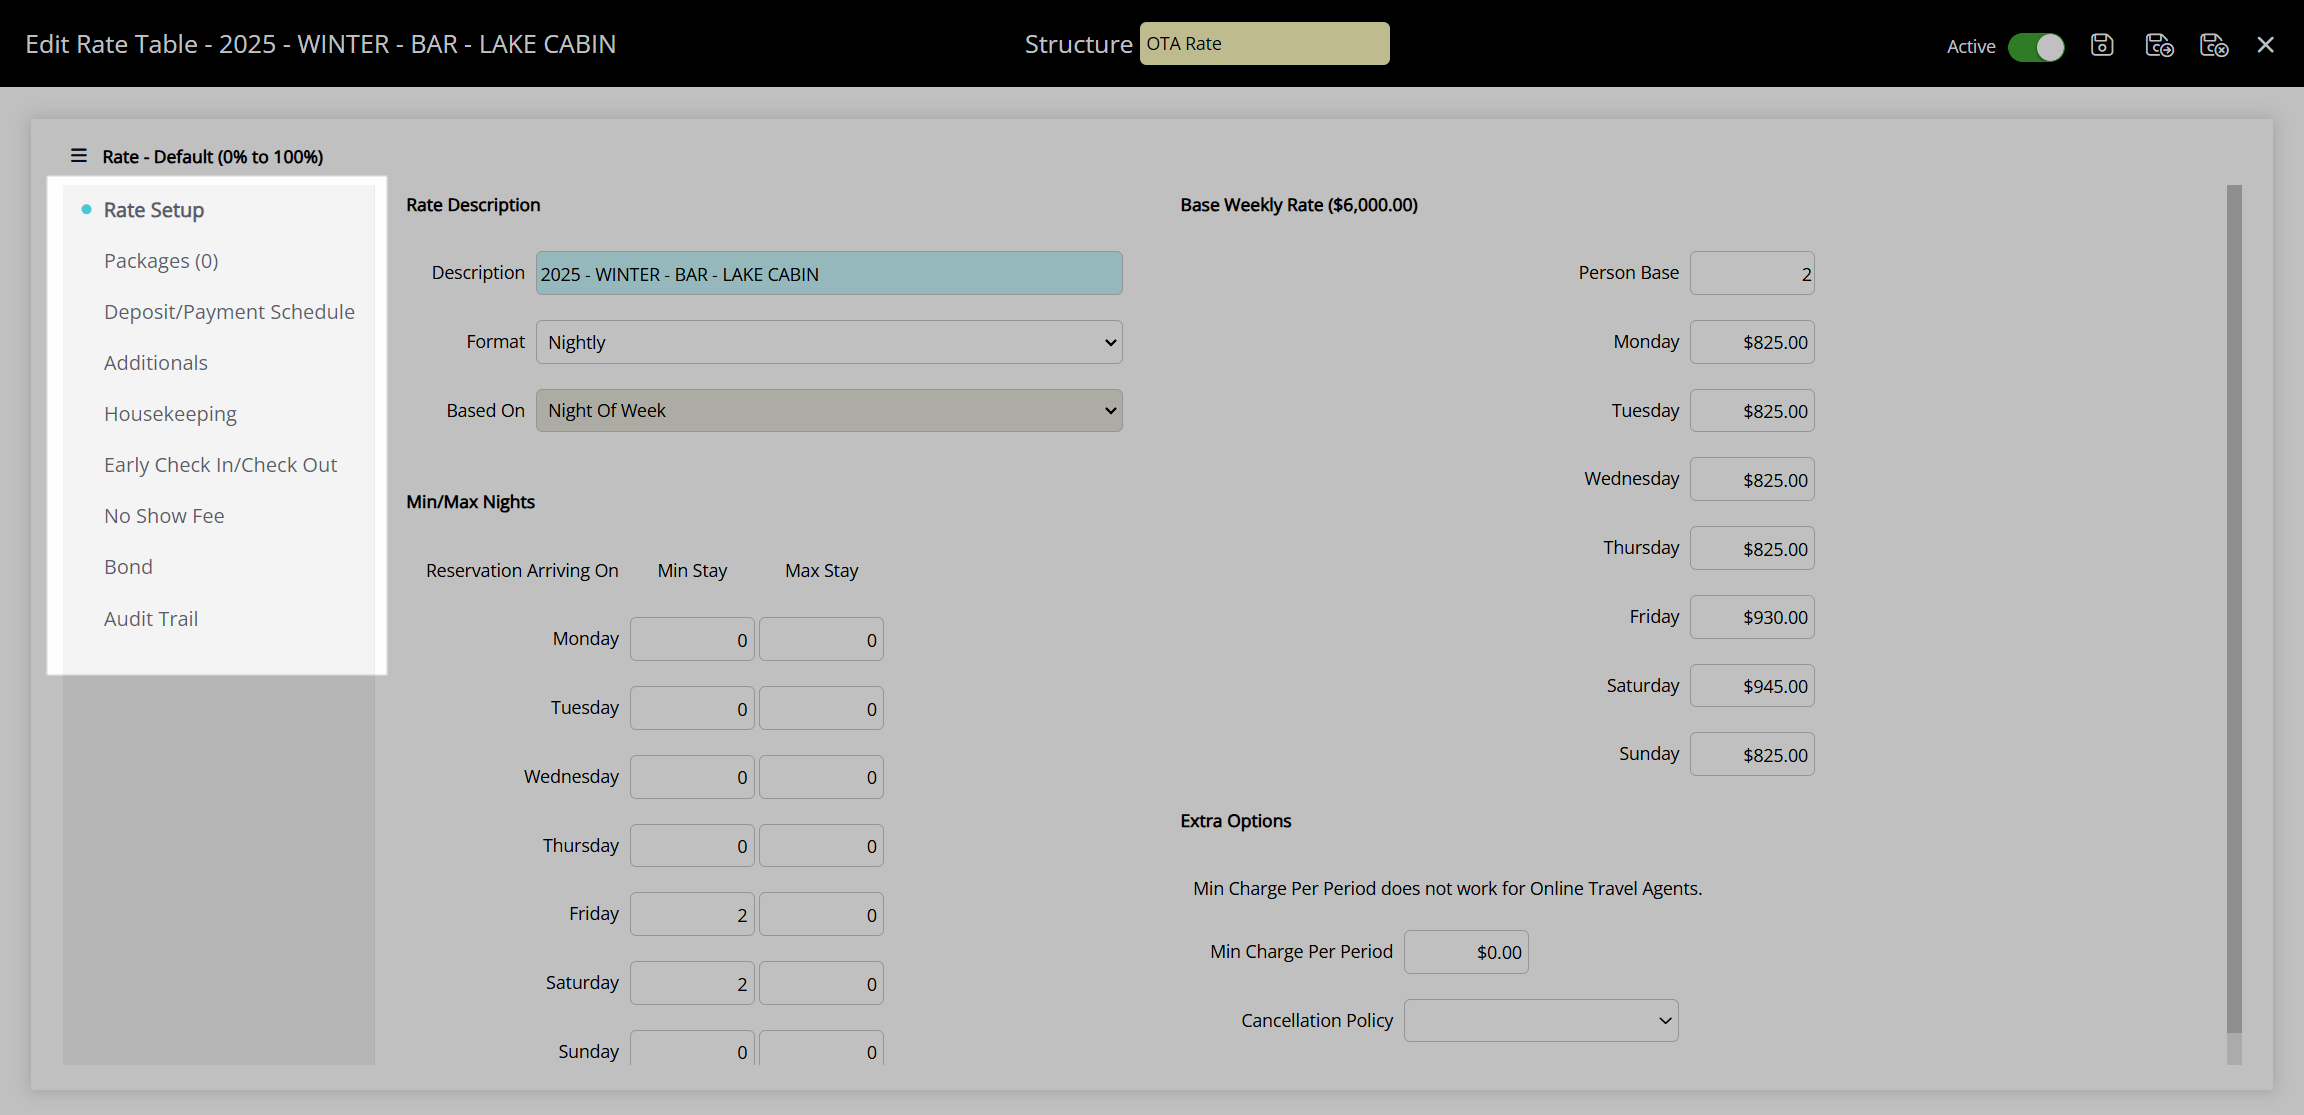Click the vertical scrollbar of the rate panel
This screenshot has height=1115, width=2304.
[2234, 610]
